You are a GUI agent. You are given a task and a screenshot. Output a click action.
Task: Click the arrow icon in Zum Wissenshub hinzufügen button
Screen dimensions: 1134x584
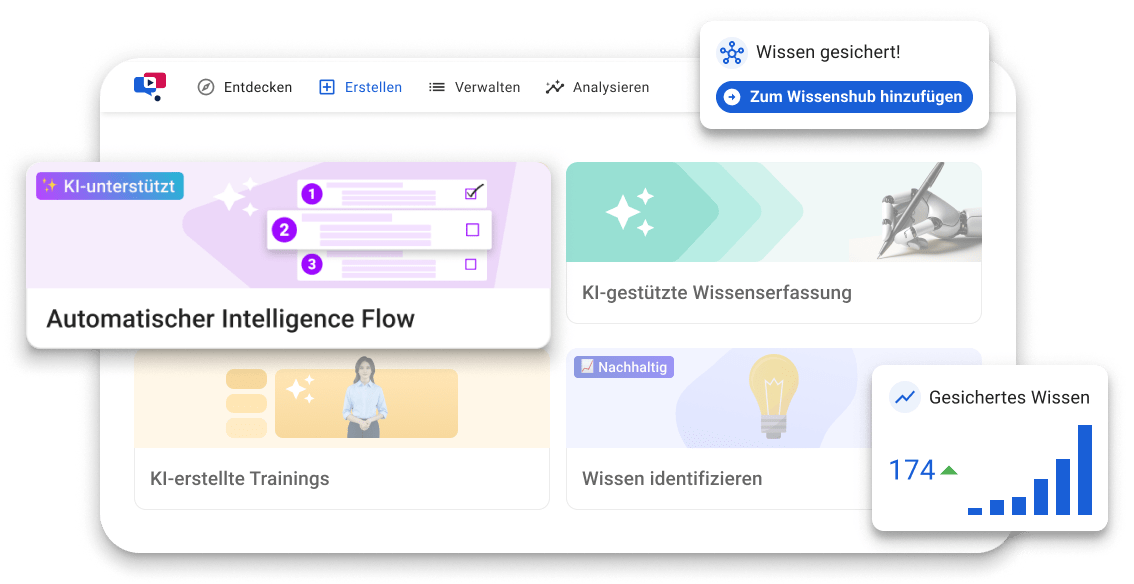tap(732, 97)
